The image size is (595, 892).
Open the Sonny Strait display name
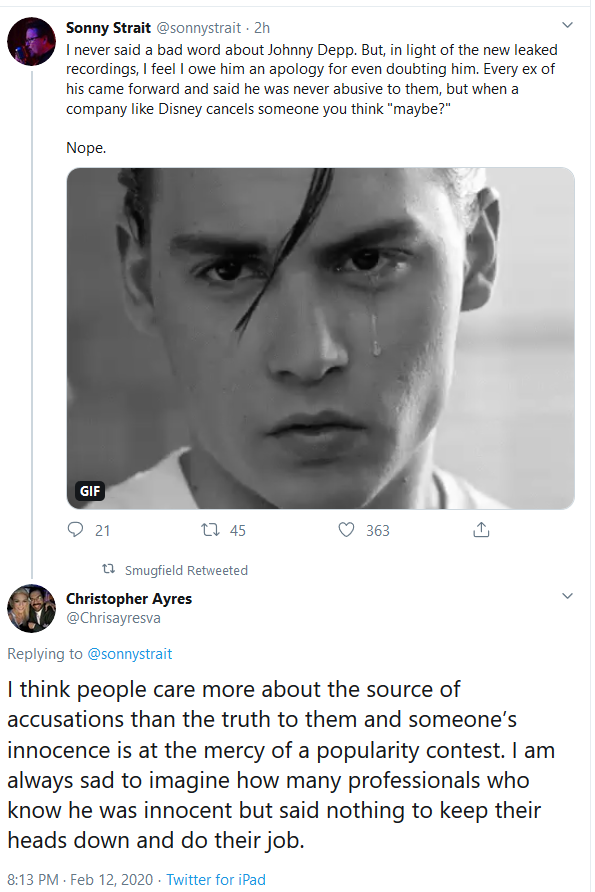point(108,28)
